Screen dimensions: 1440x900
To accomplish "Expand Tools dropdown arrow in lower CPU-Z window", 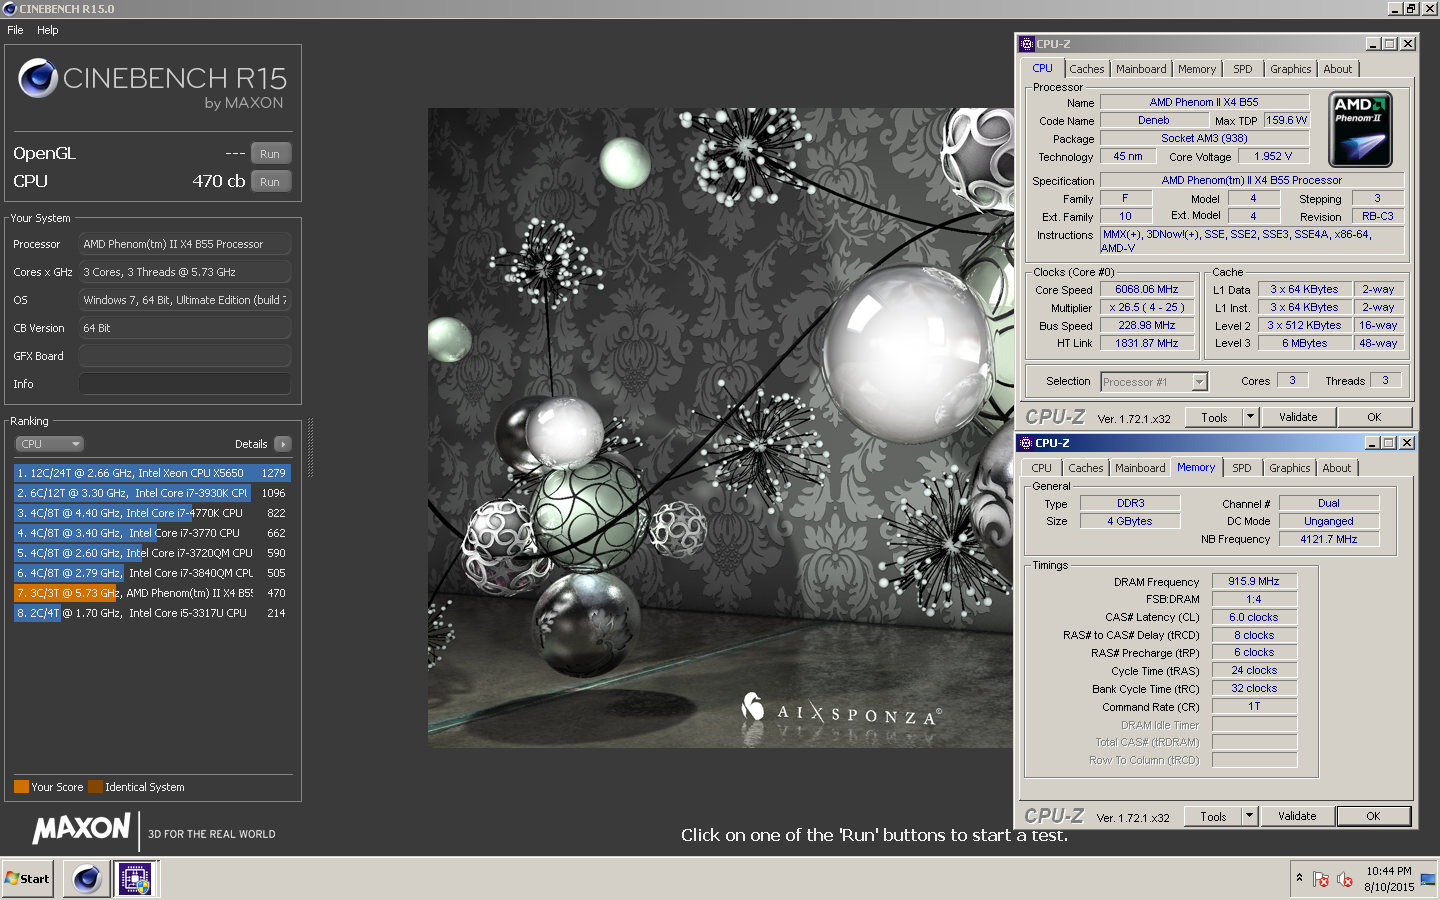I will [x=1250, y=817].
